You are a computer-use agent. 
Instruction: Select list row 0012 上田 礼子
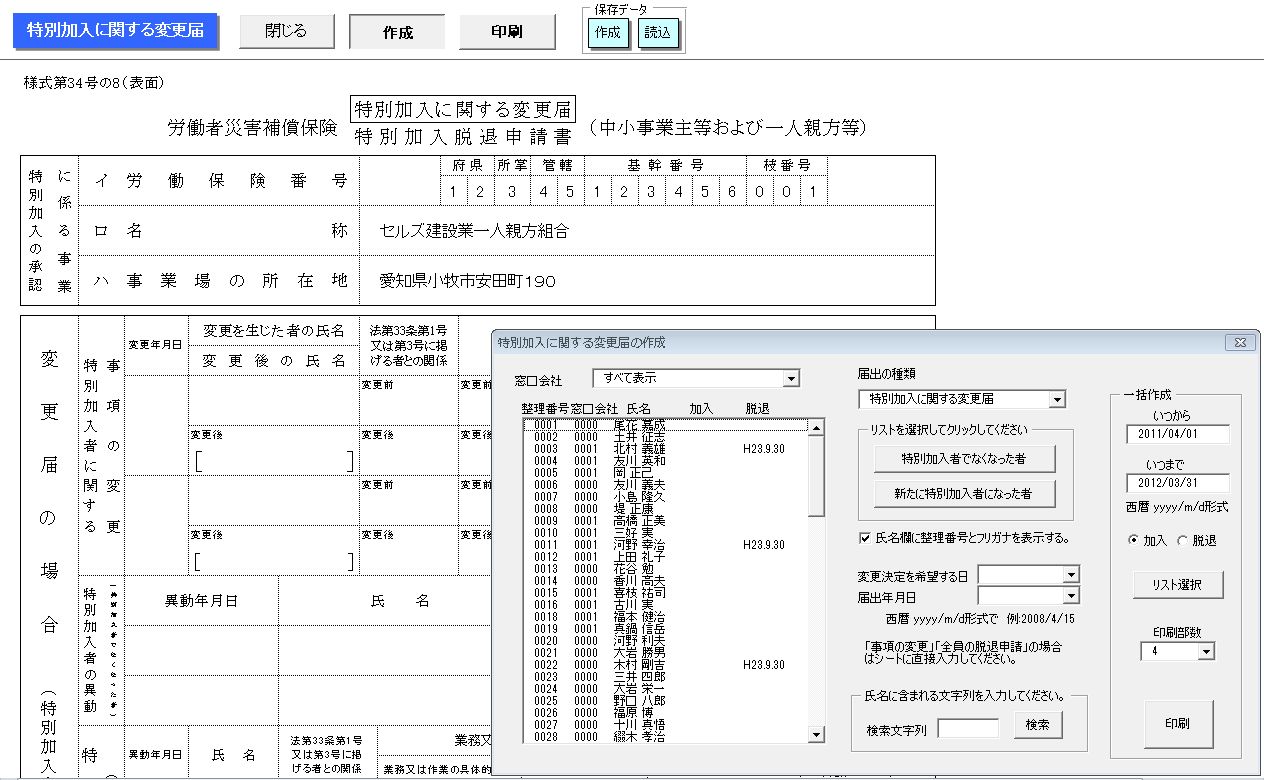pos(665,557)
